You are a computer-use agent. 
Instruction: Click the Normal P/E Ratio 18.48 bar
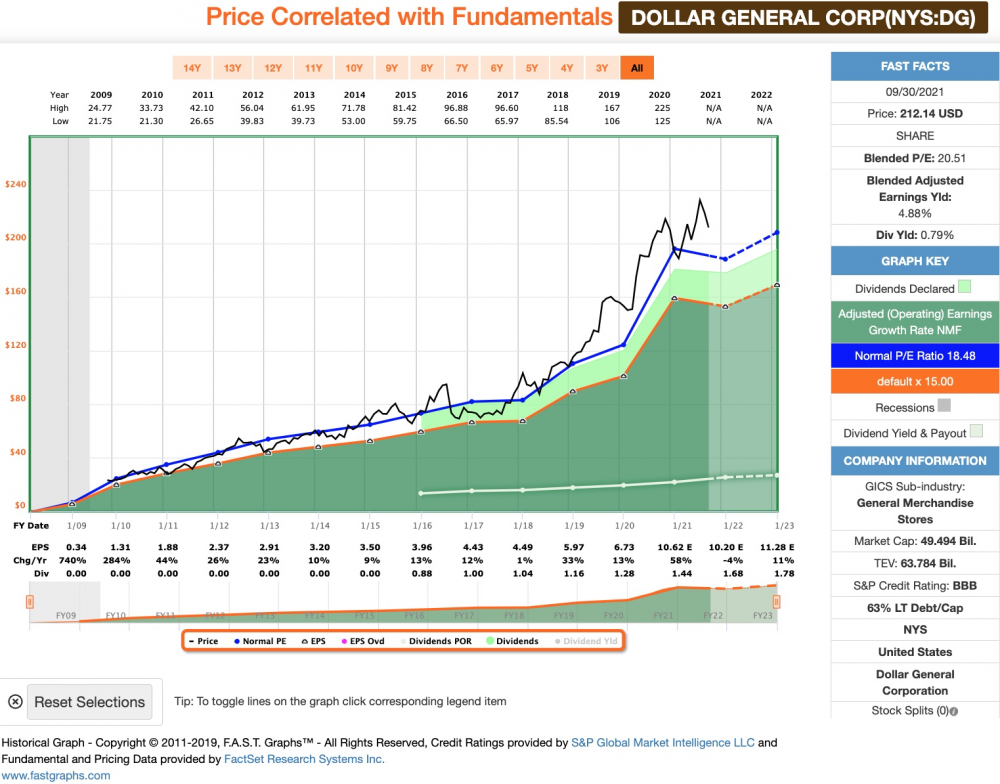(915, 356)
